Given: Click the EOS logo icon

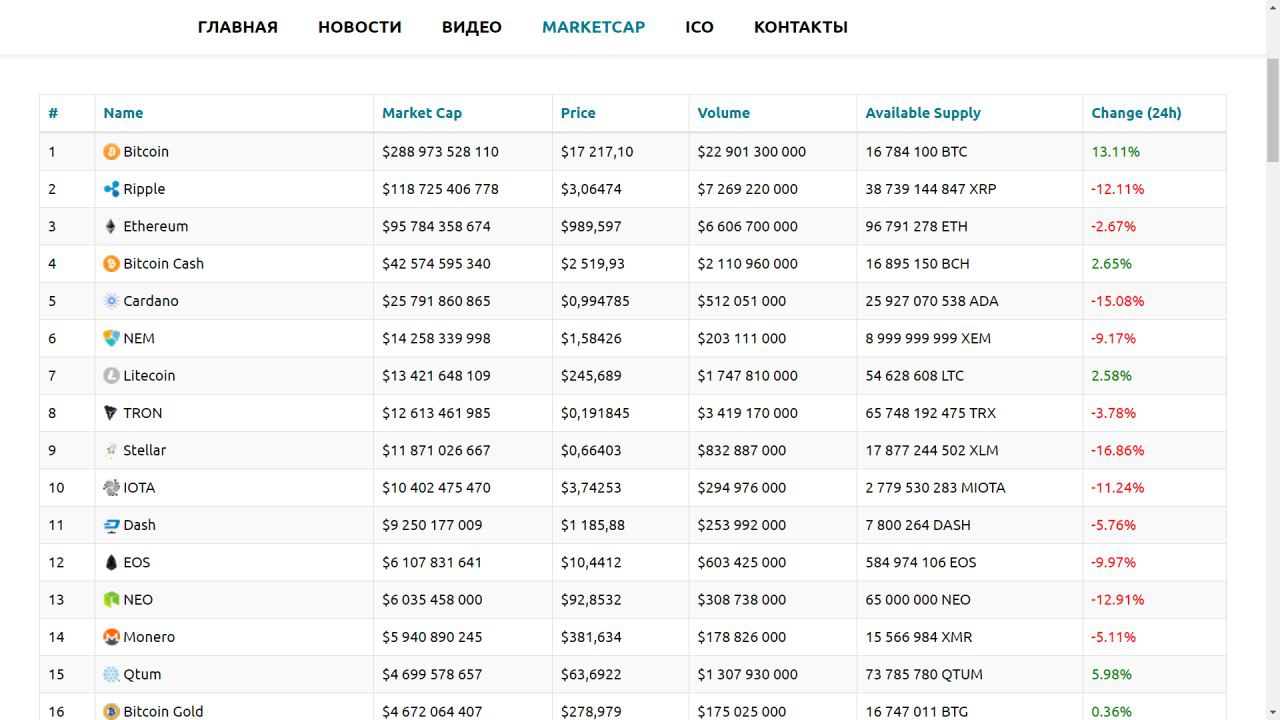Looking at the screenshot, I should pyautogui.click(x=111, y=562).
